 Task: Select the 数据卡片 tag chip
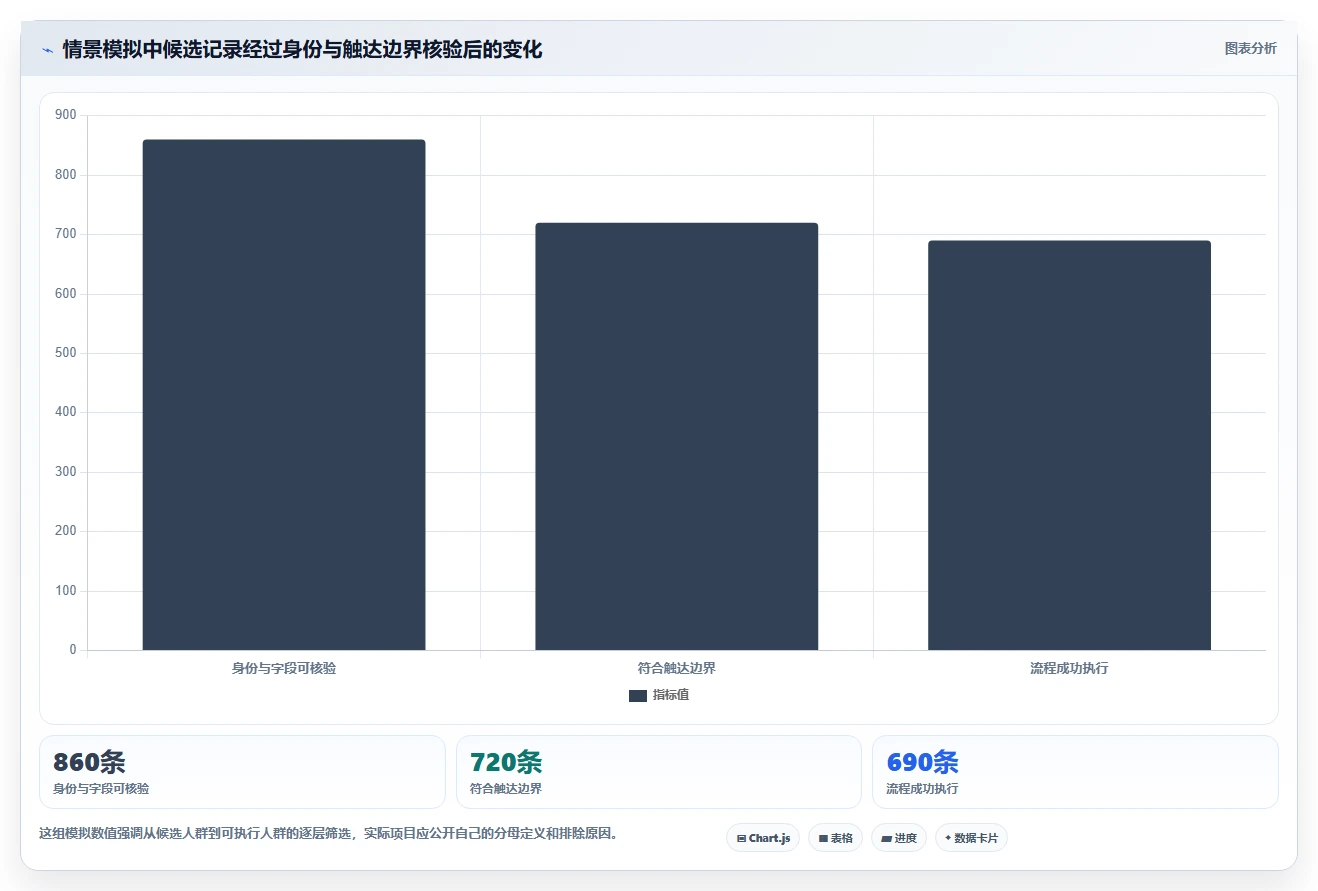pyautogui.click(x=971, y=838)
